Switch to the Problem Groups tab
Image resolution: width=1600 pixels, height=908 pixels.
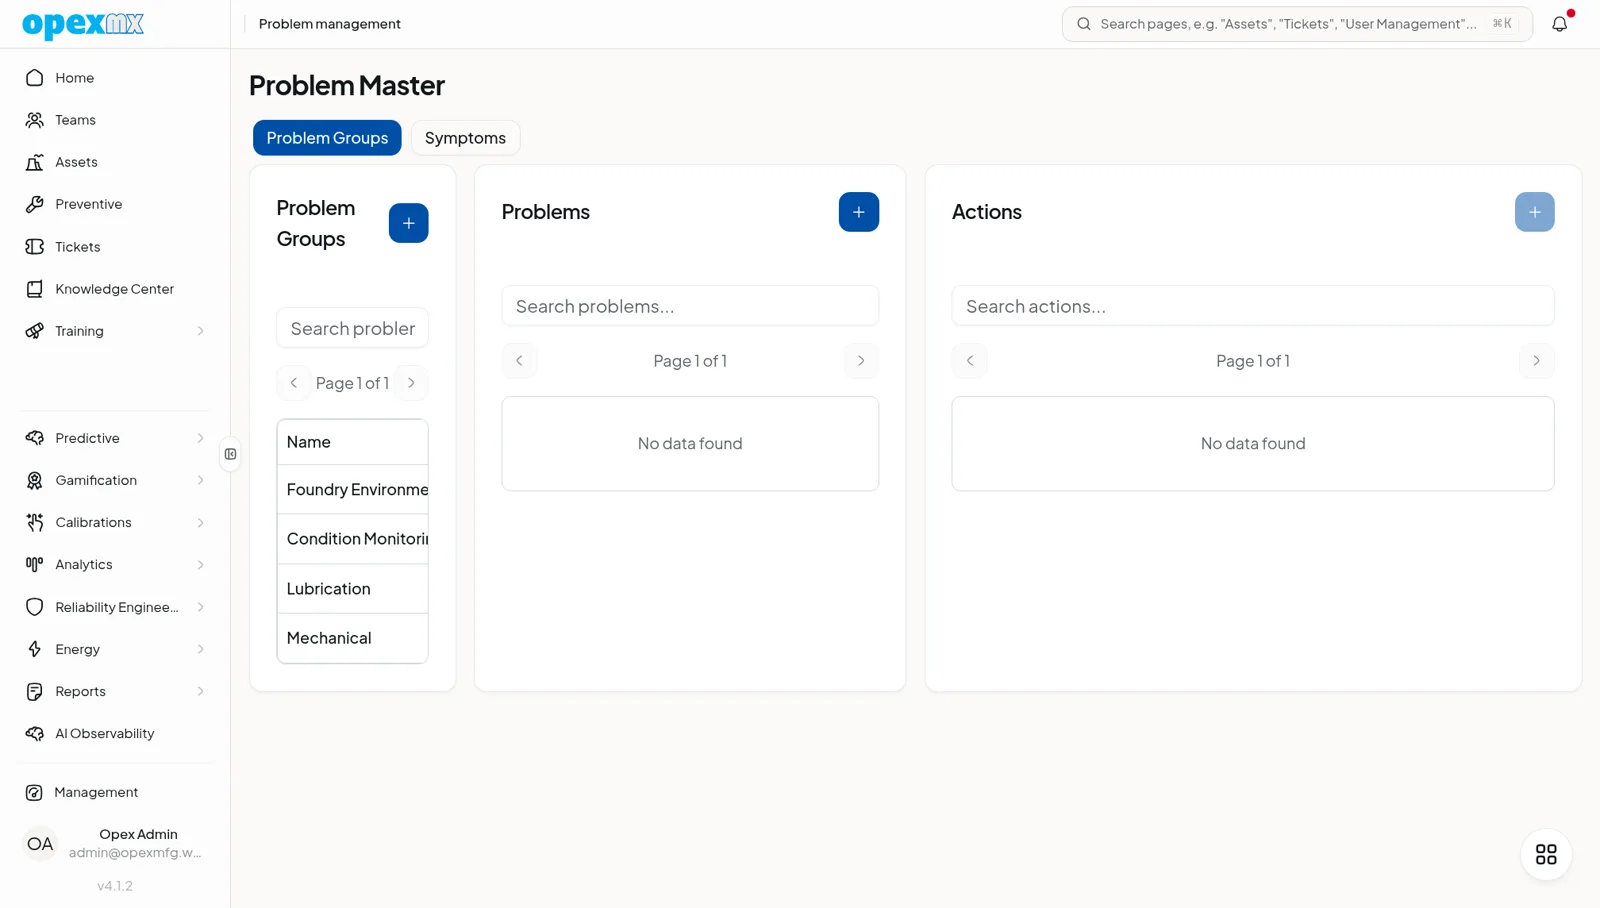[x=327, y=138]
